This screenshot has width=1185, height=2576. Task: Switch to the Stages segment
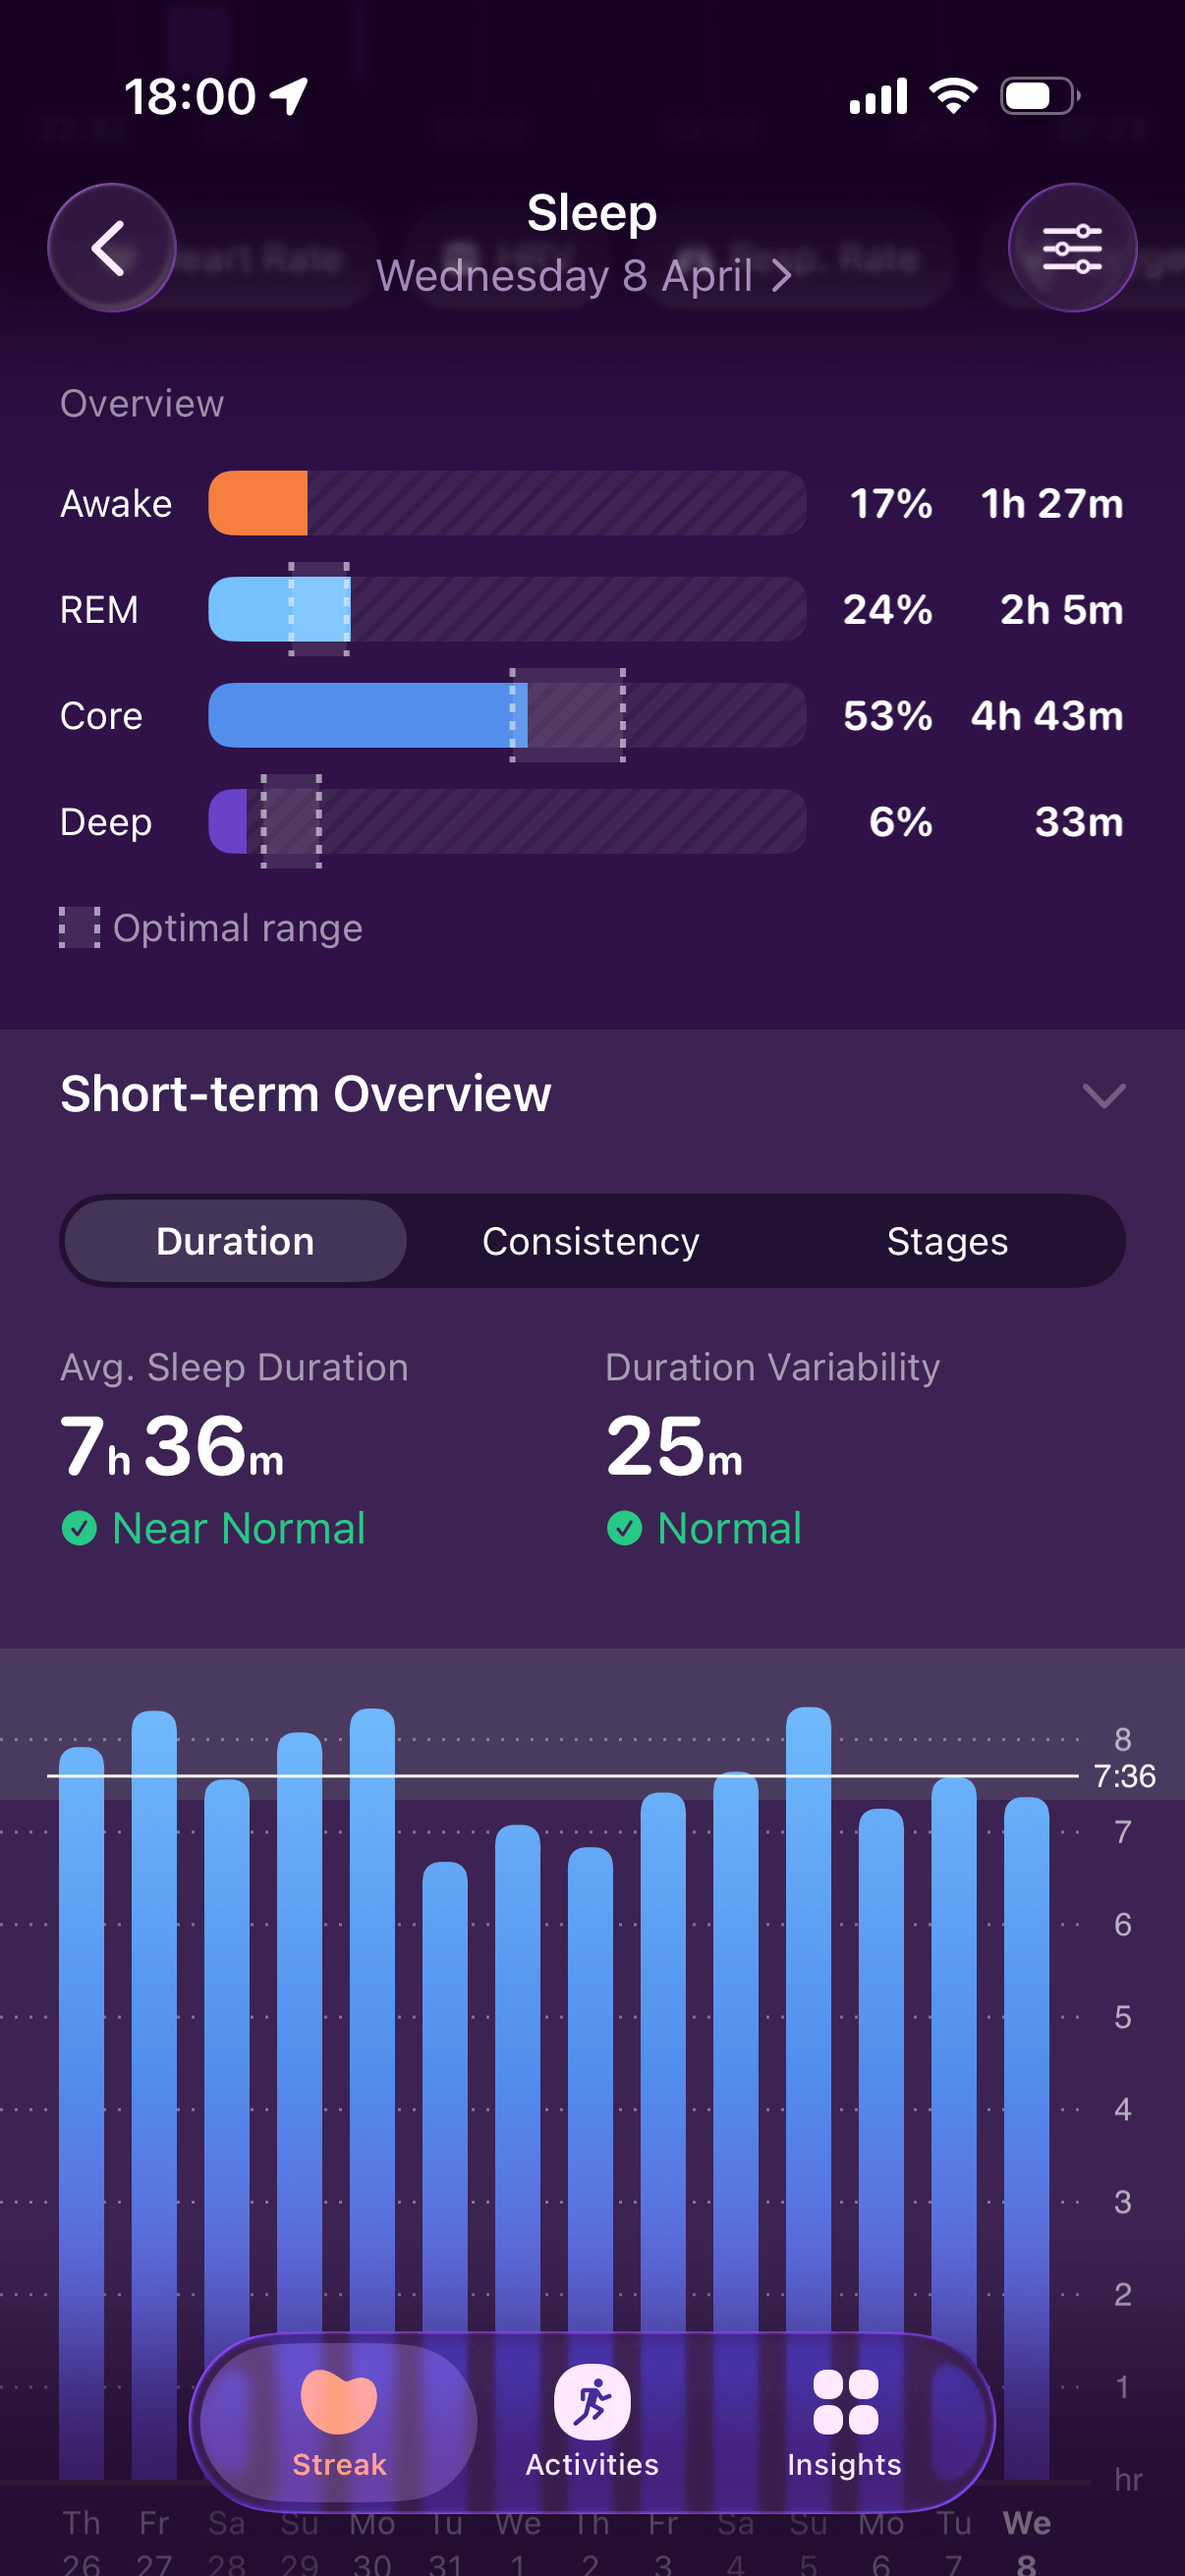[947, 1241]
